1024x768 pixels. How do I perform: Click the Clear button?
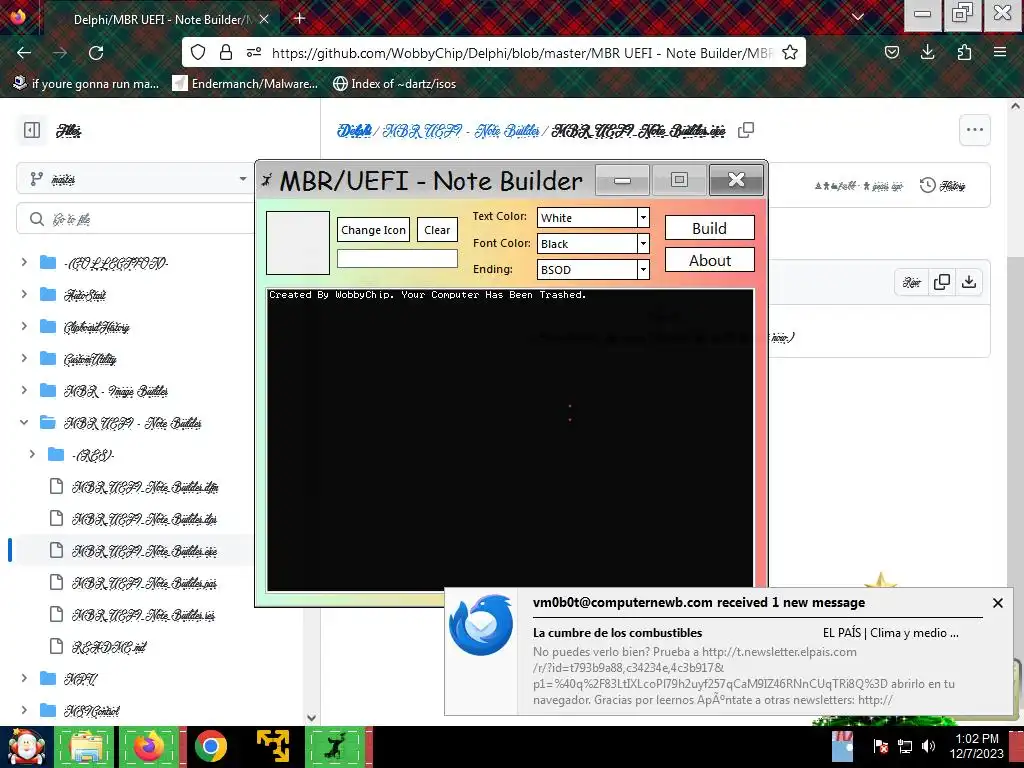point(438,230)
